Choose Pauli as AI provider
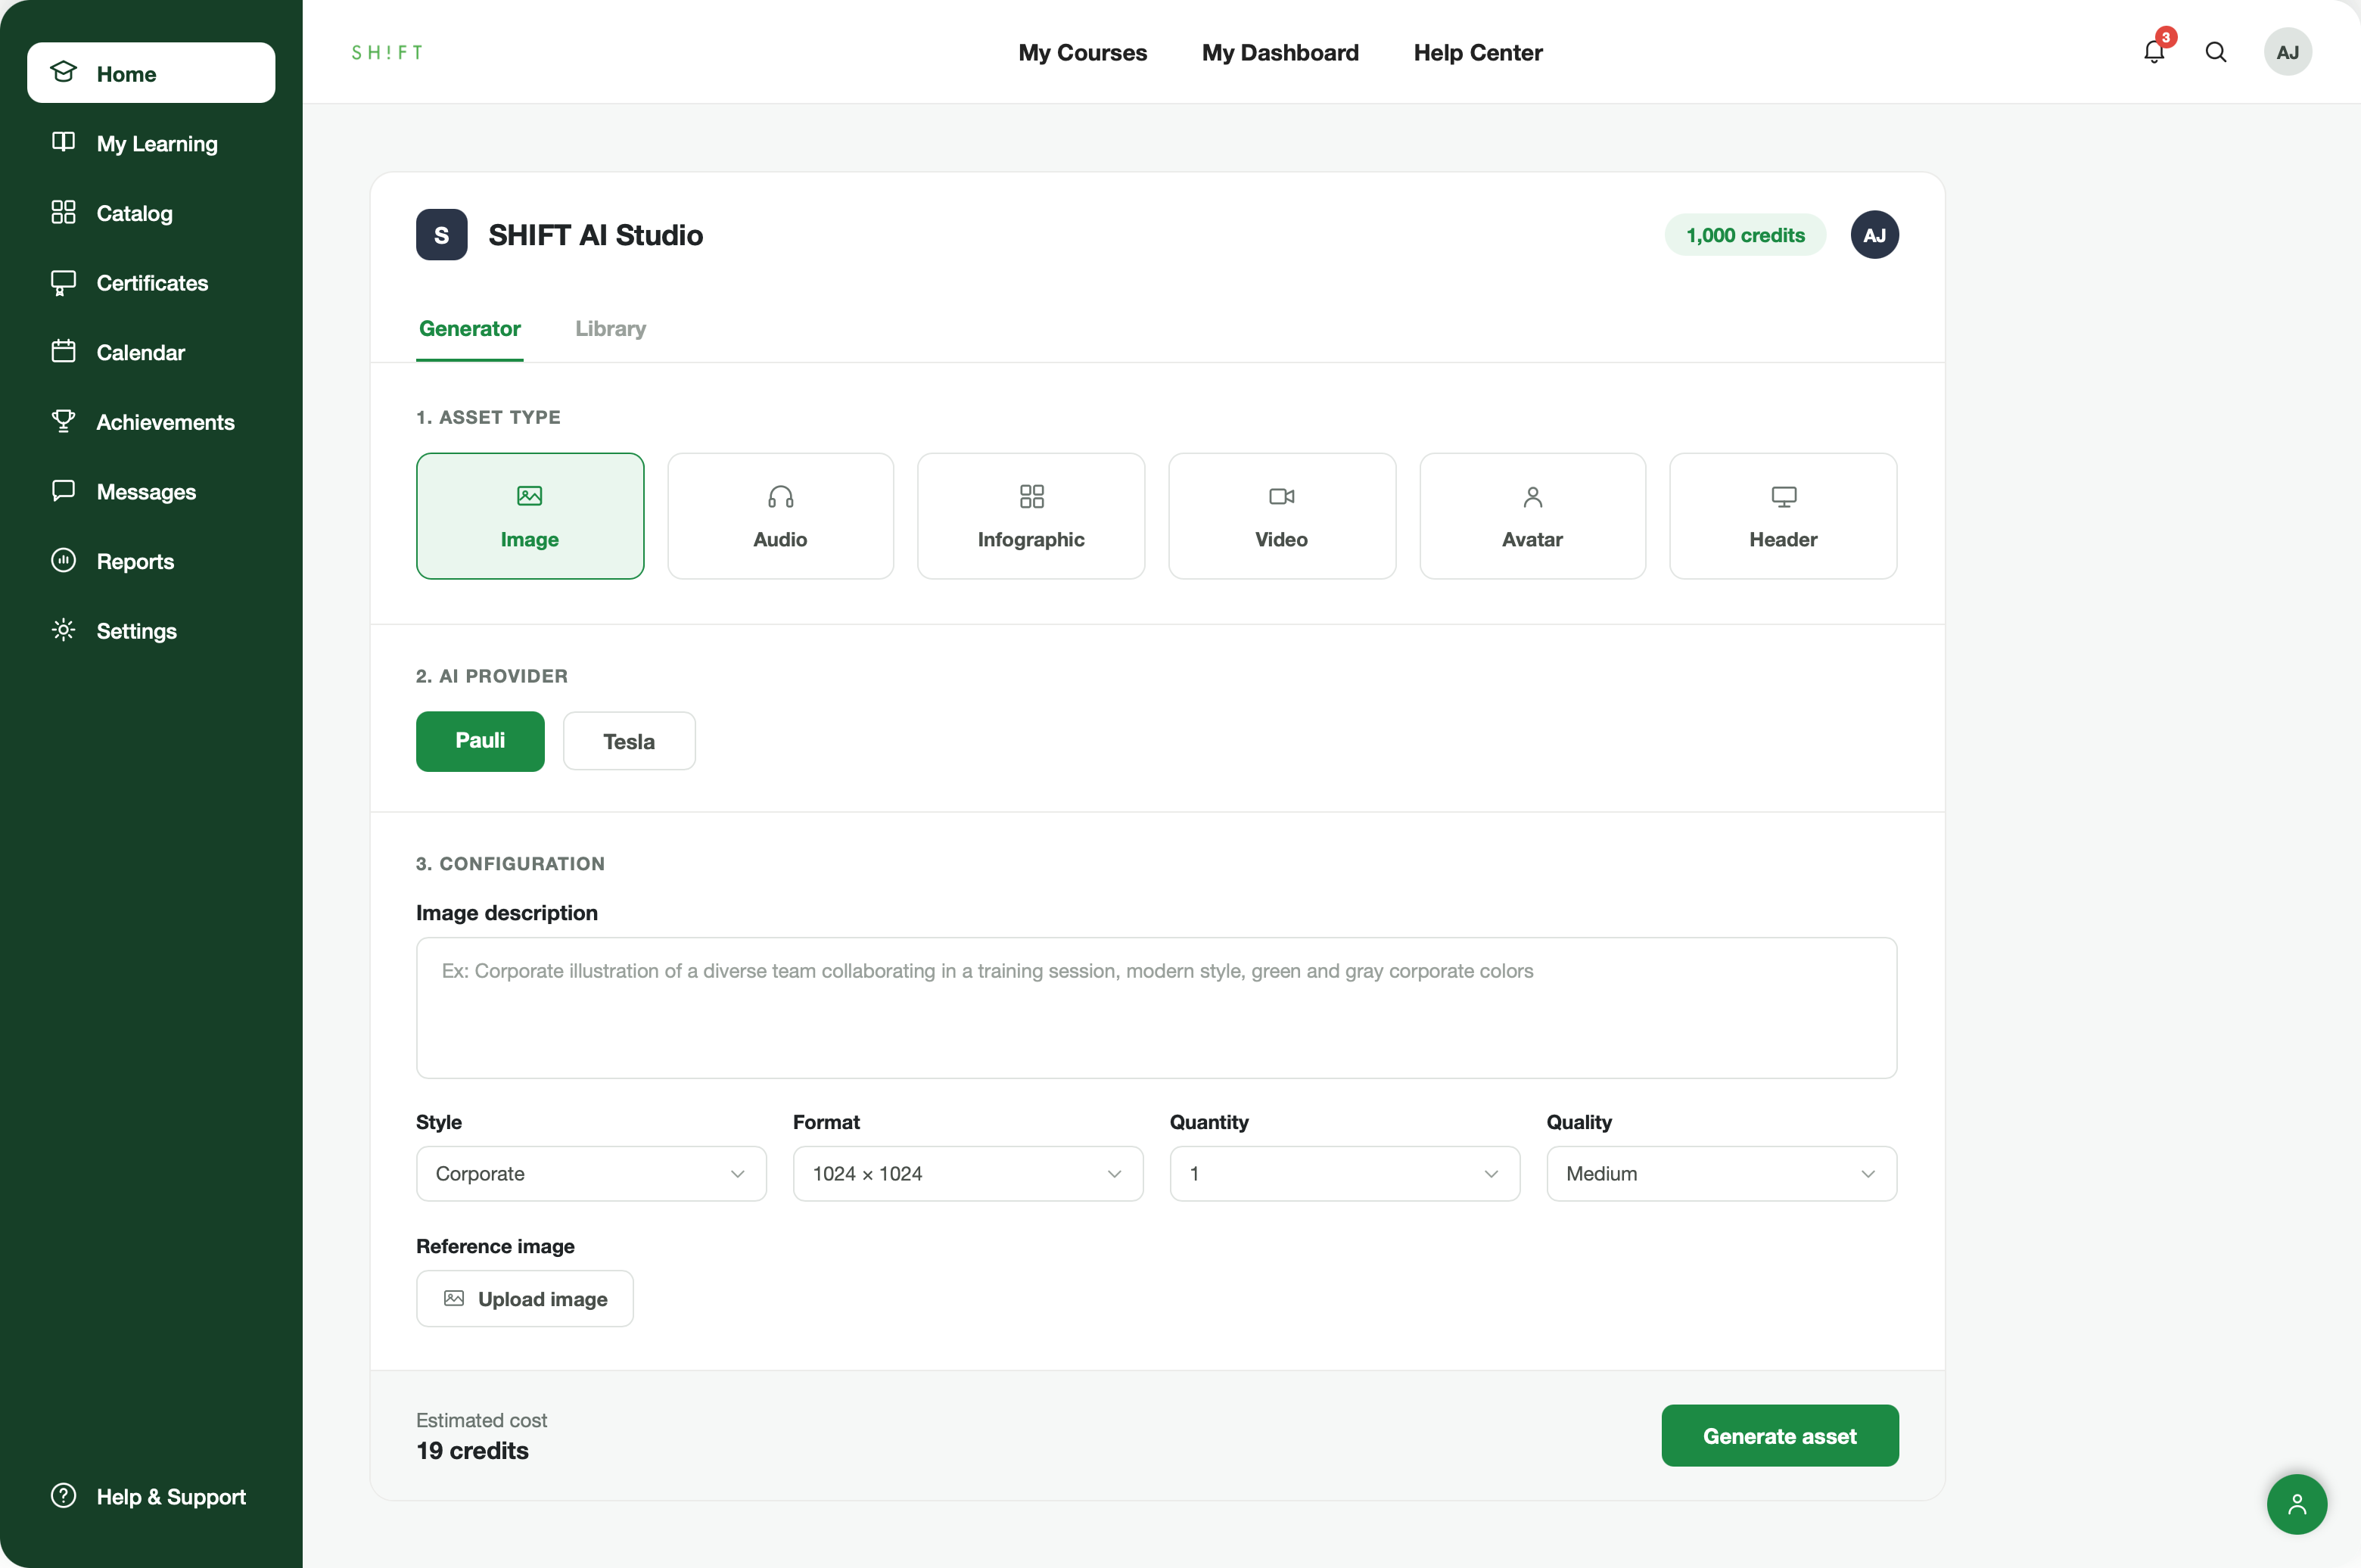This screenshot has width=2361, height=1568. pyautogui.click(x=480, y=741)
